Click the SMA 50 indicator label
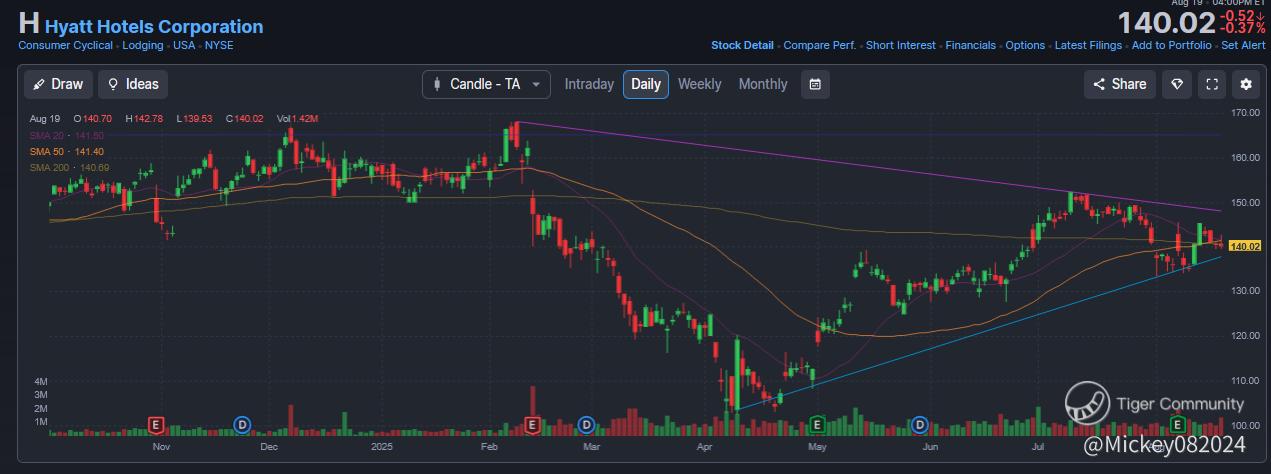 point(67,151)
